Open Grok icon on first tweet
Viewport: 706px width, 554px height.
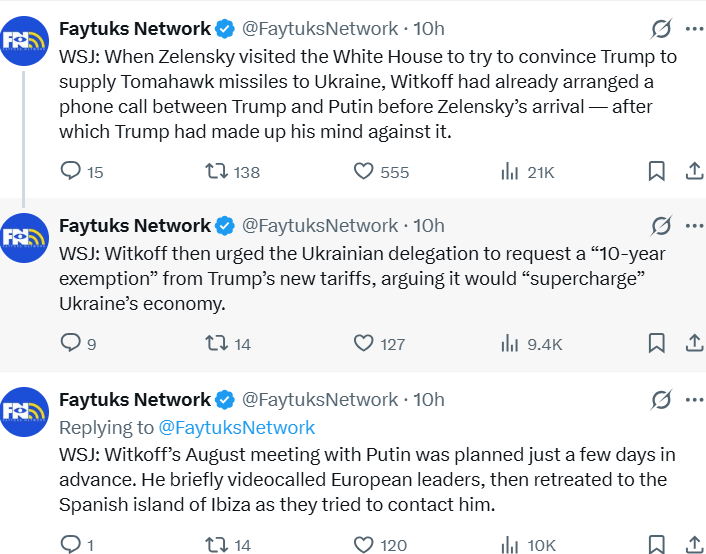click(x=661, y=28)
